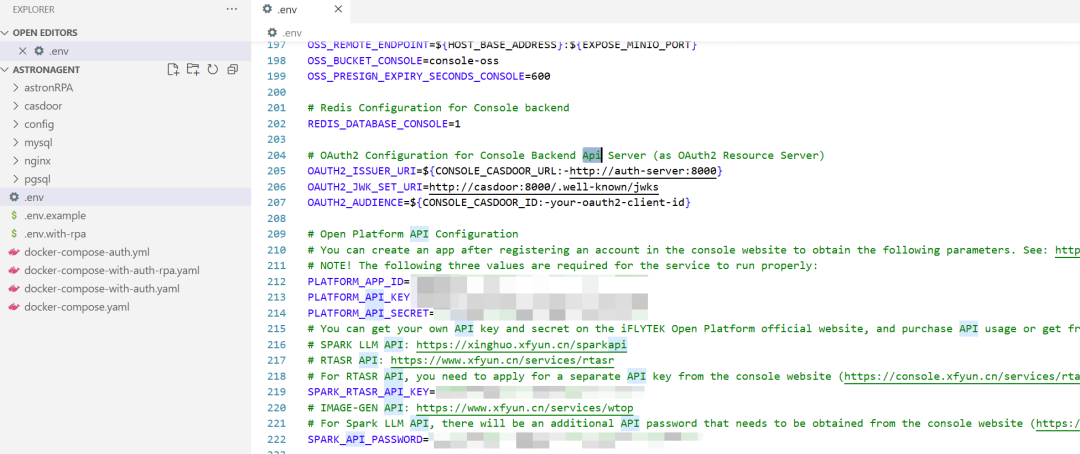This screenshot has height=454, width=1080.
Task: Click the SPARK_RTASR_API_KEY variable name
Action: [368, 392]
